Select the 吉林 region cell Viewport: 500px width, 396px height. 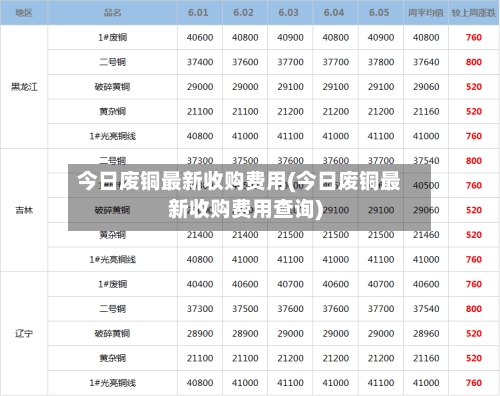click(24, 210)
